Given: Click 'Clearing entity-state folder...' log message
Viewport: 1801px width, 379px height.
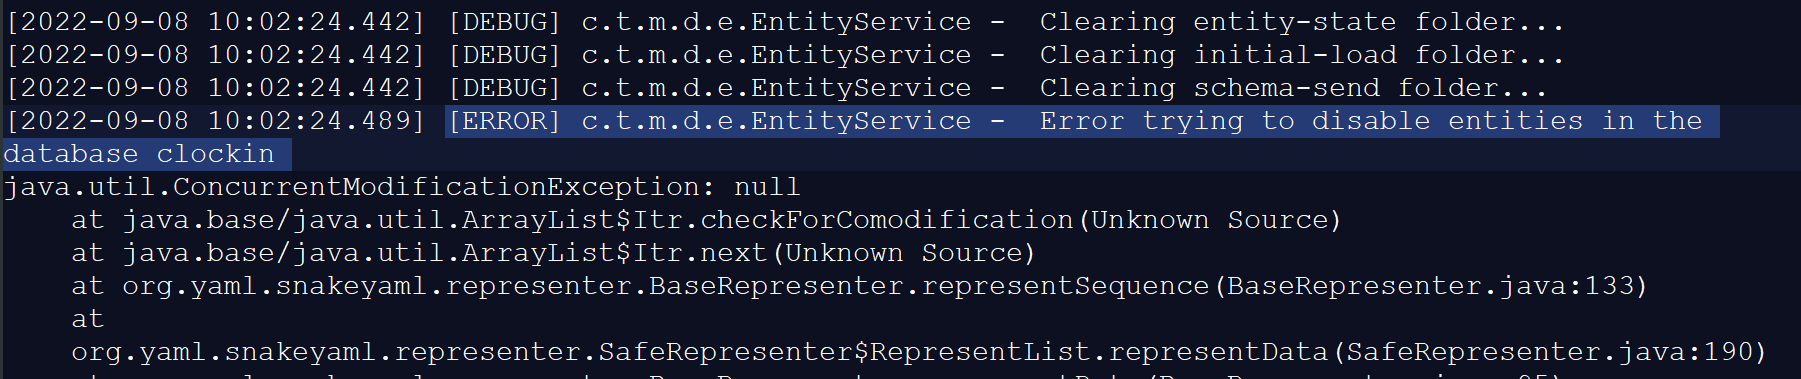Looking at the screenshot, I should 1301,22.
